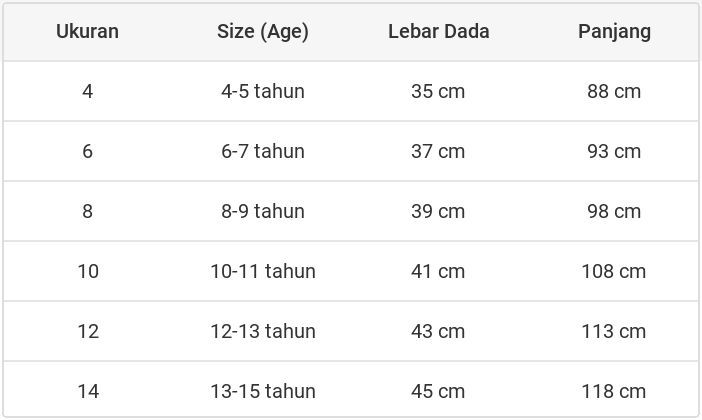Click the 6-7 tahun age cell

pos(263,151)
